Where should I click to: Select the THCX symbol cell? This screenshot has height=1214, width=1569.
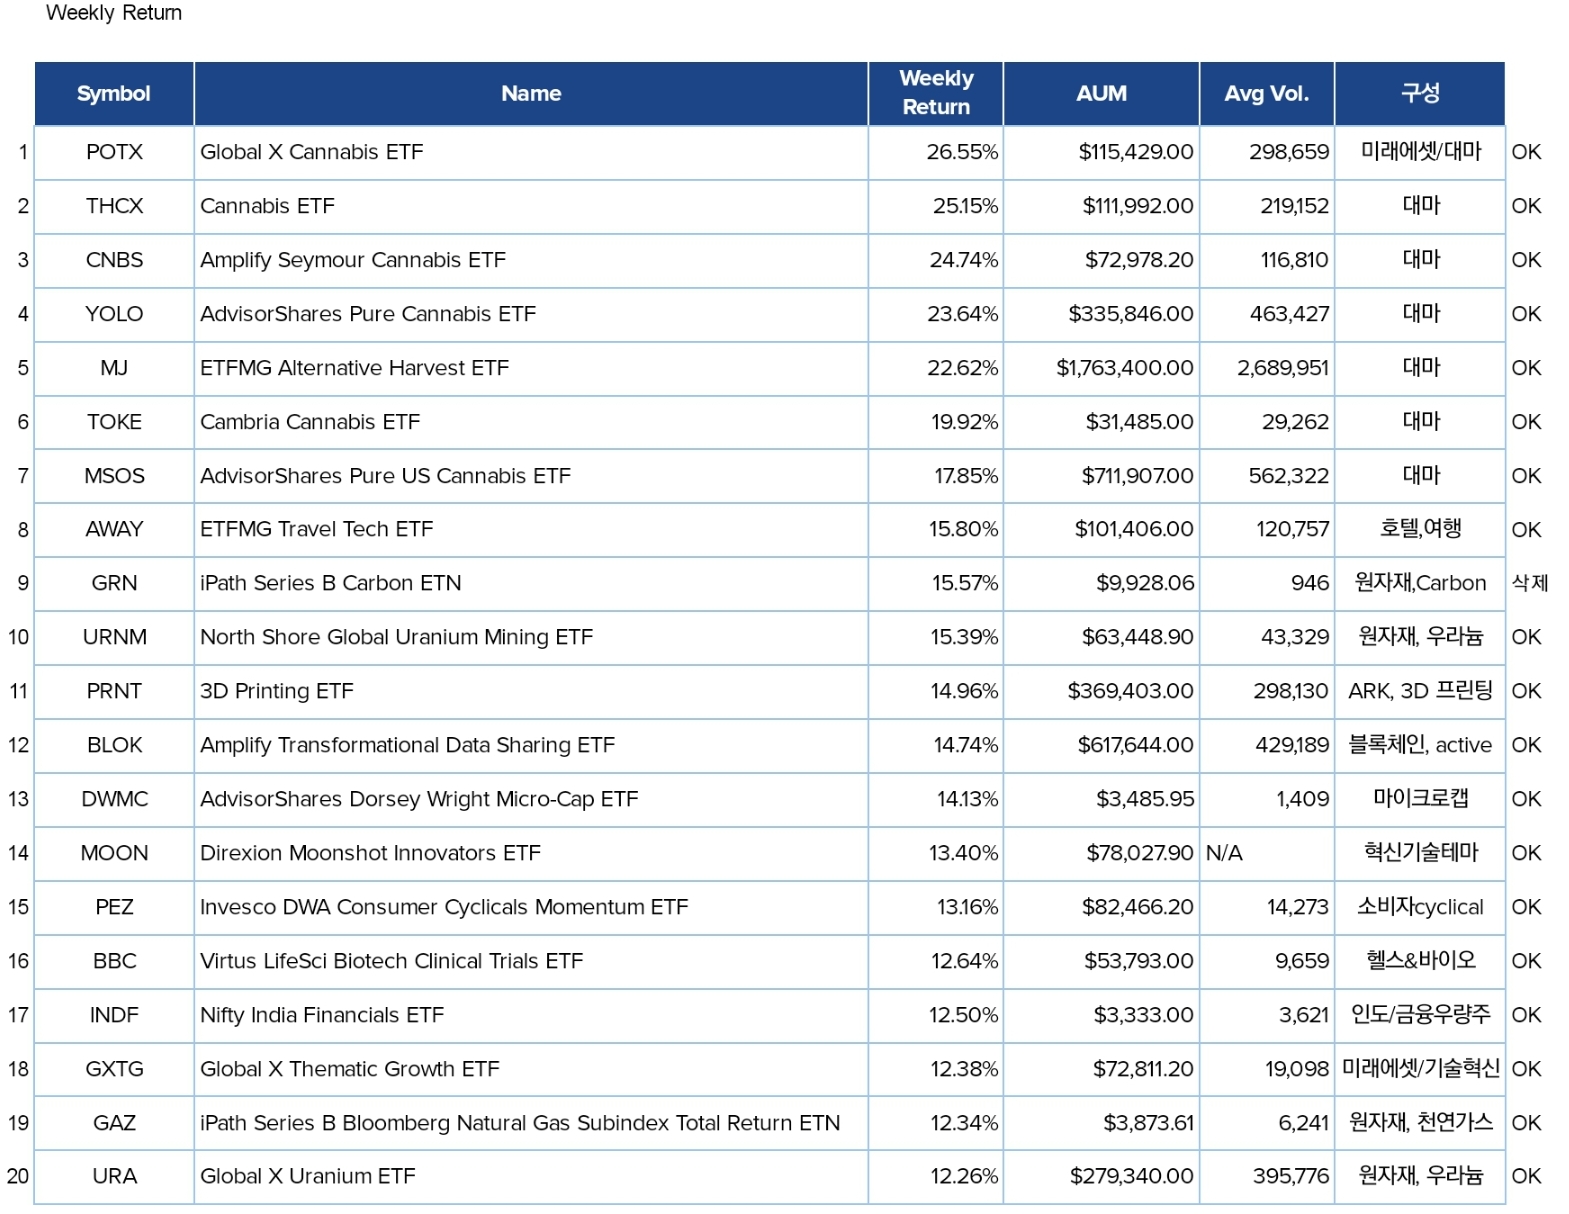(114, 206)
